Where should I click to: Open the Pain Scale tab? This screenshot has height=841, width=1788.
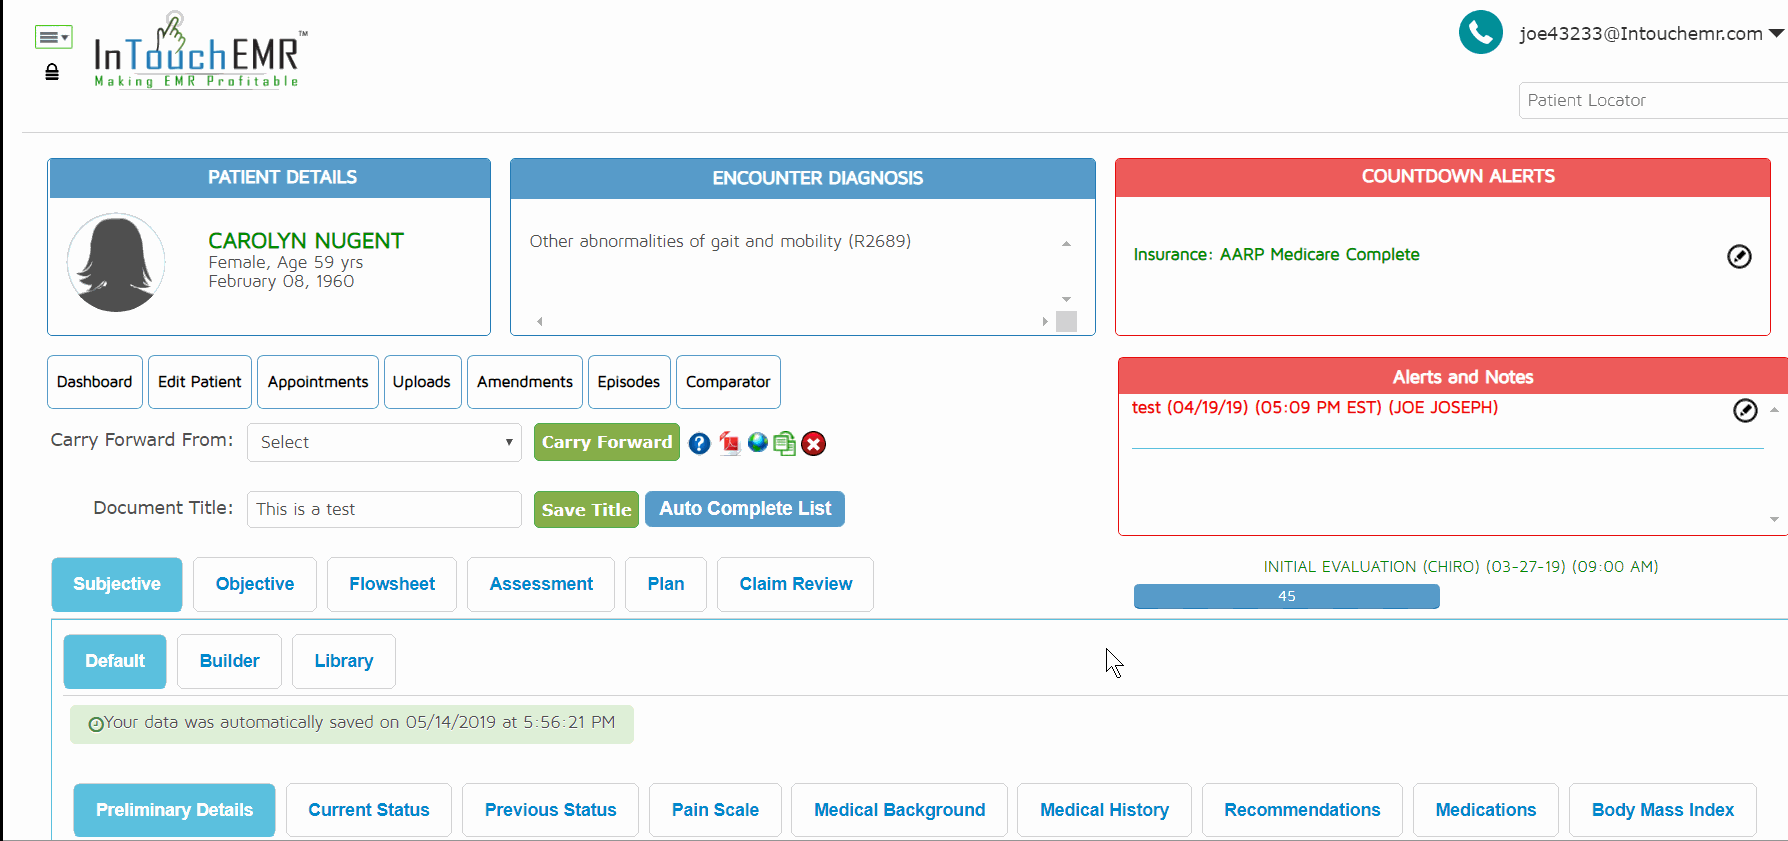click(714, 810)
